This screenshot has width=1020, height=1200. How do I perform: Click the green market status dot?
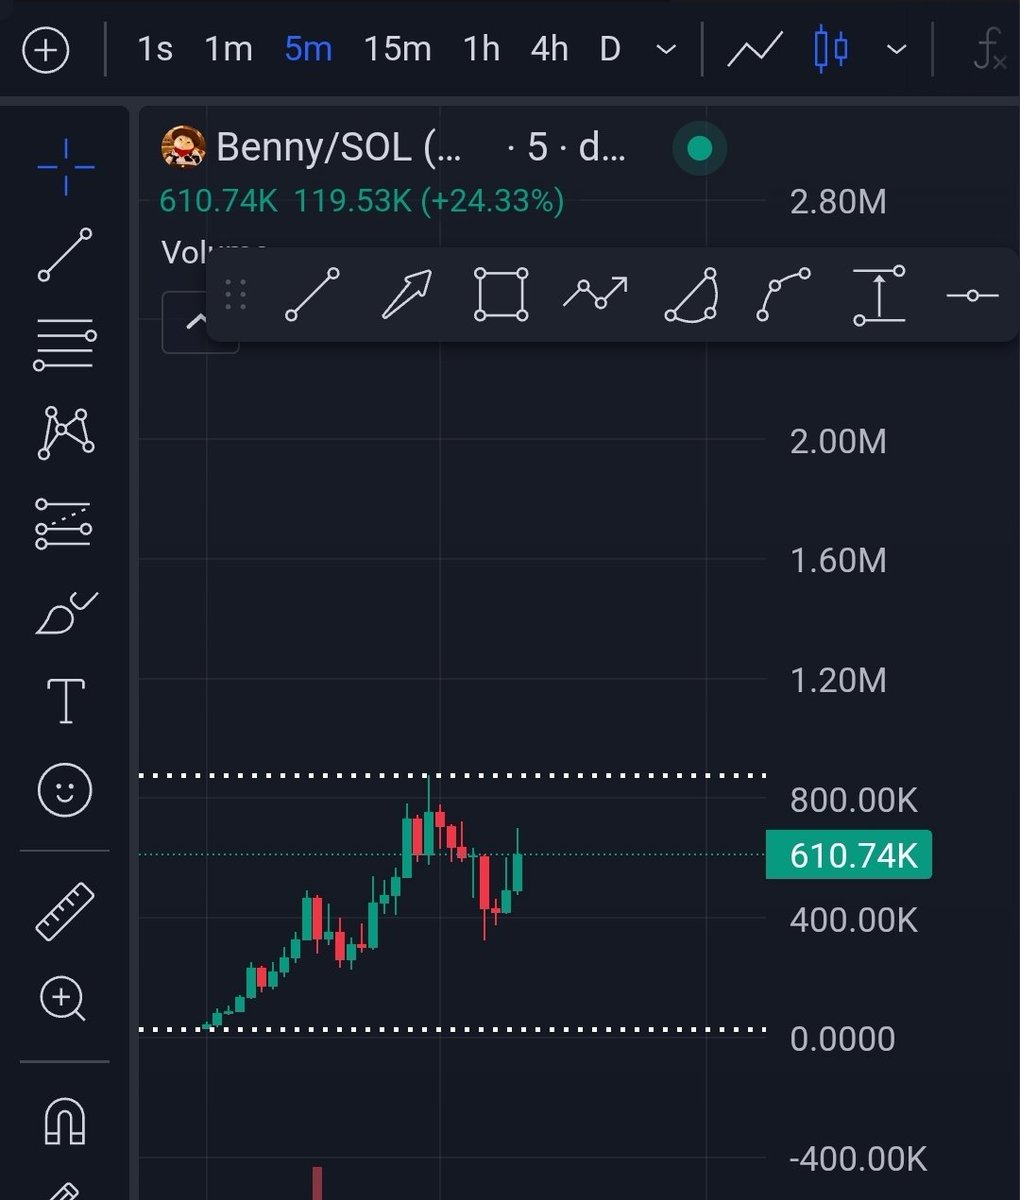700,149
